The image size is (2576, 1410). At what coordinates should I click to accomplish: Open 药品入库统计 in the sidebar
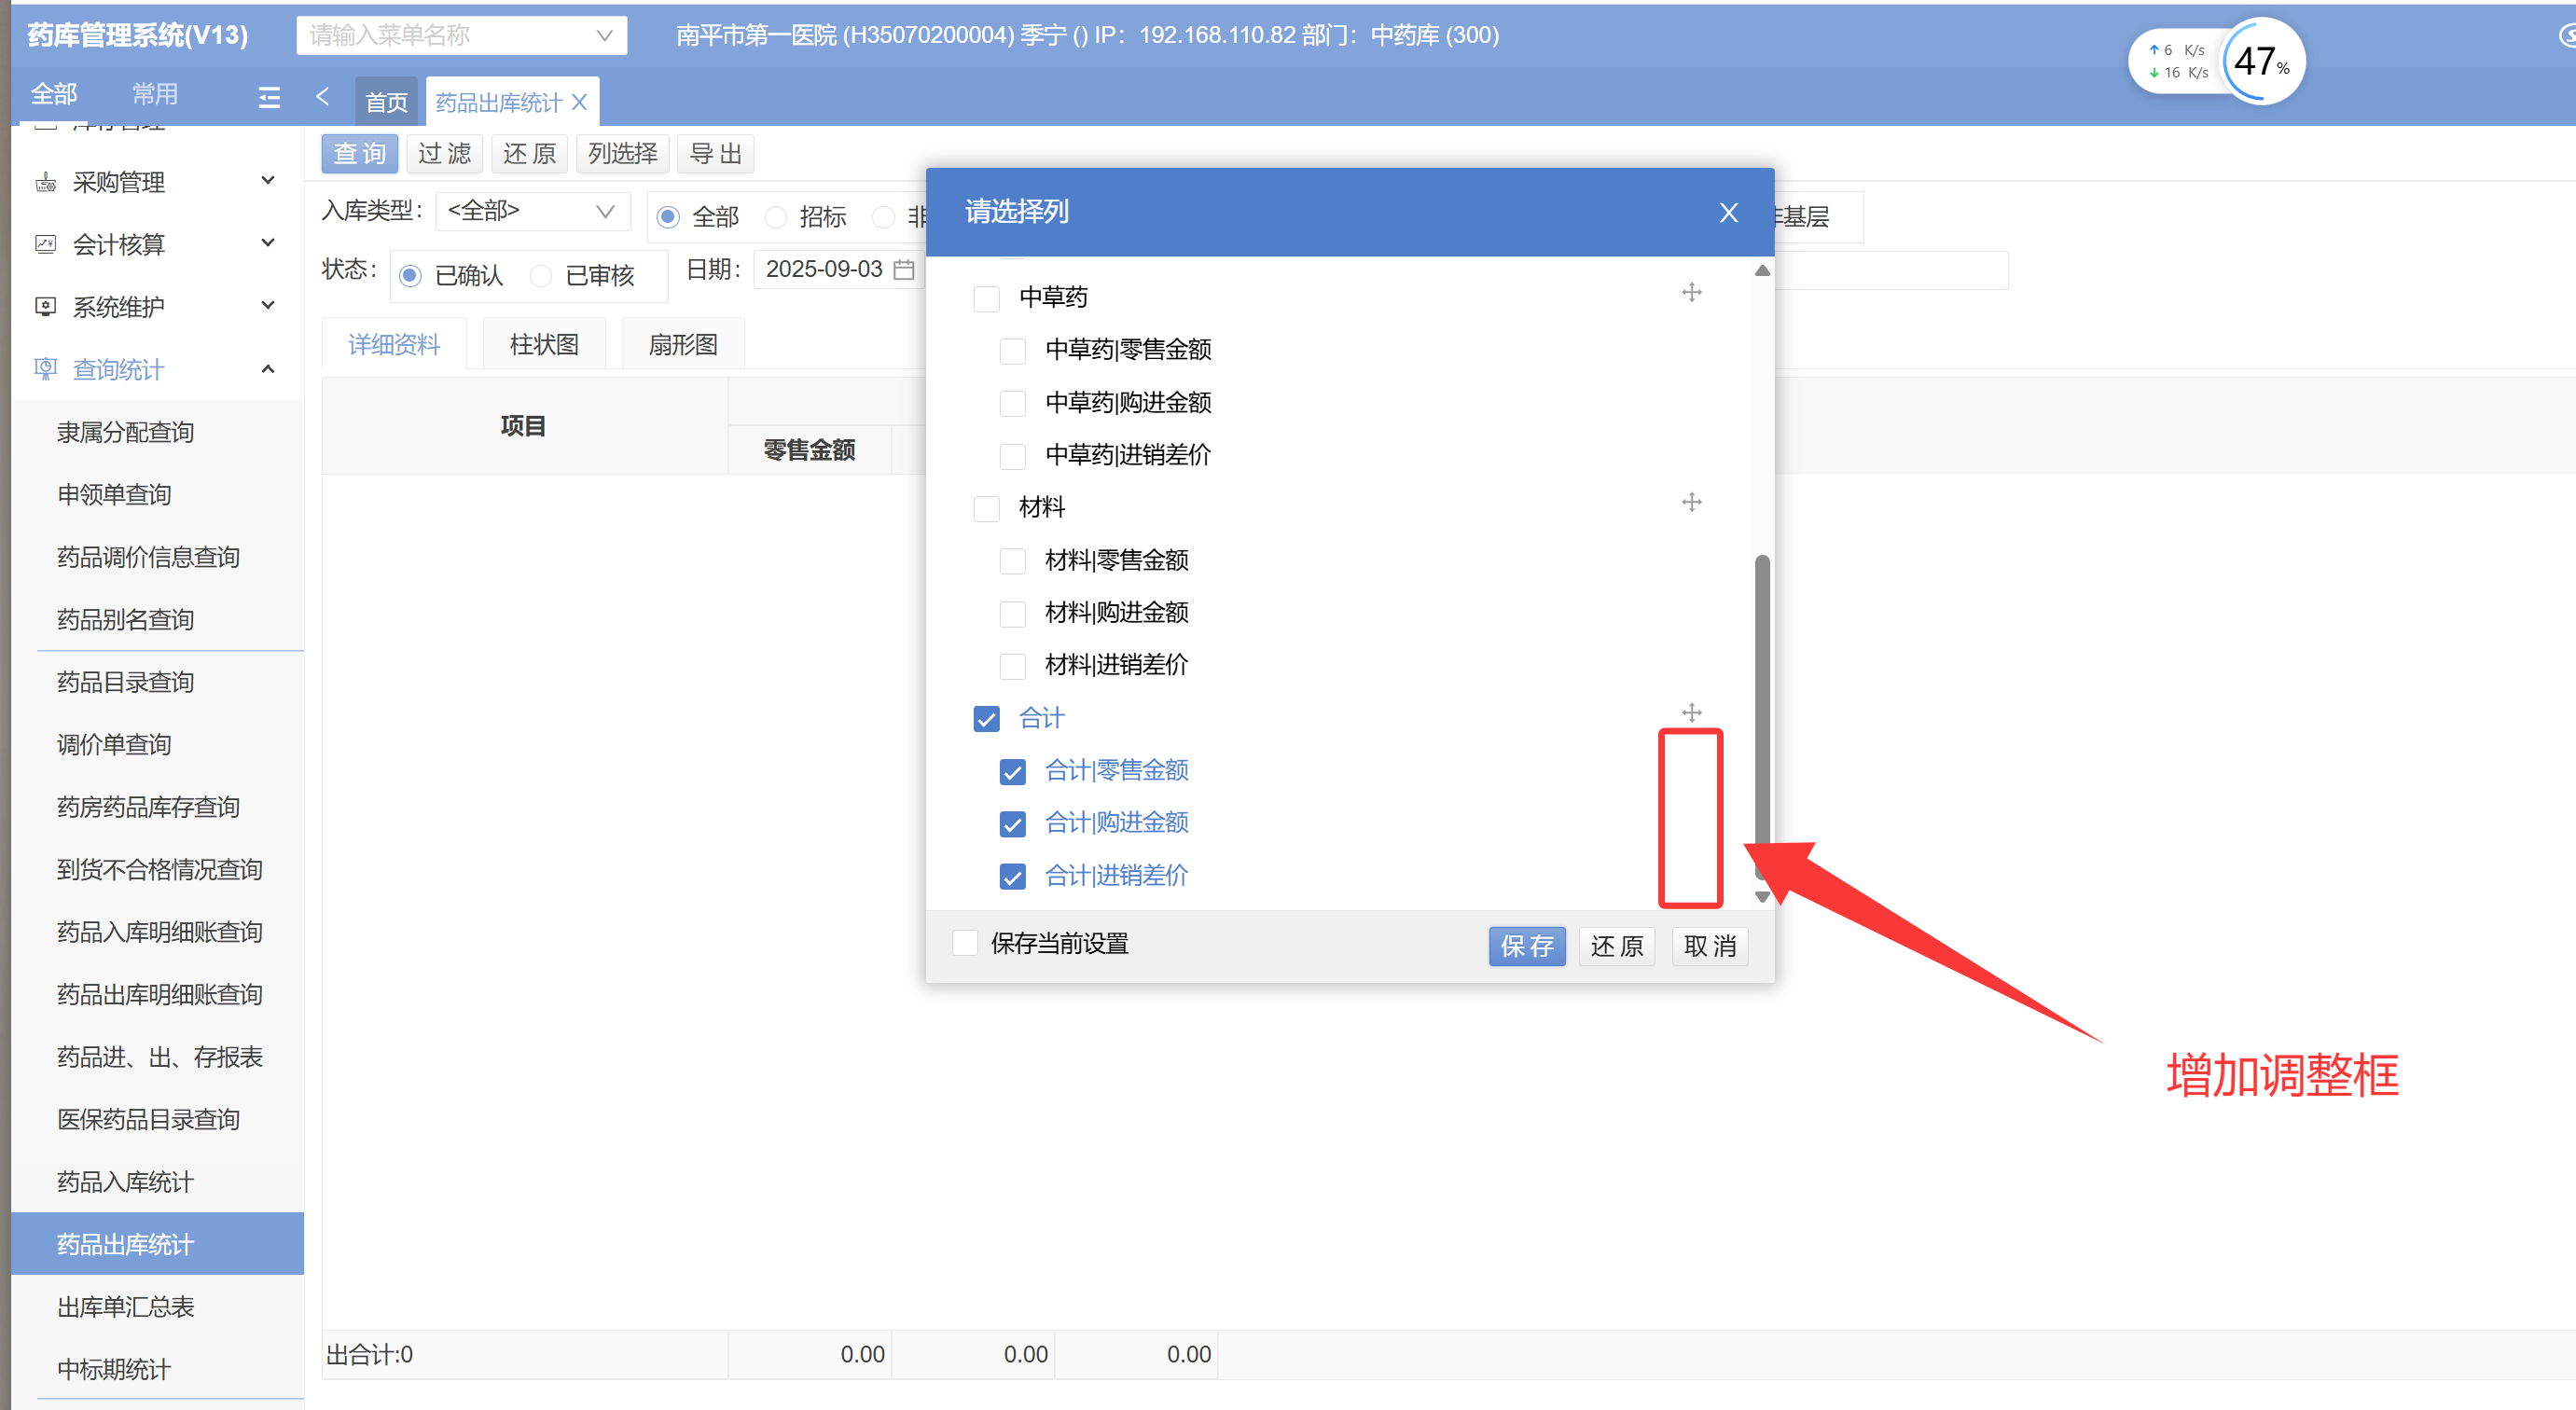[x=125, y=1182]
